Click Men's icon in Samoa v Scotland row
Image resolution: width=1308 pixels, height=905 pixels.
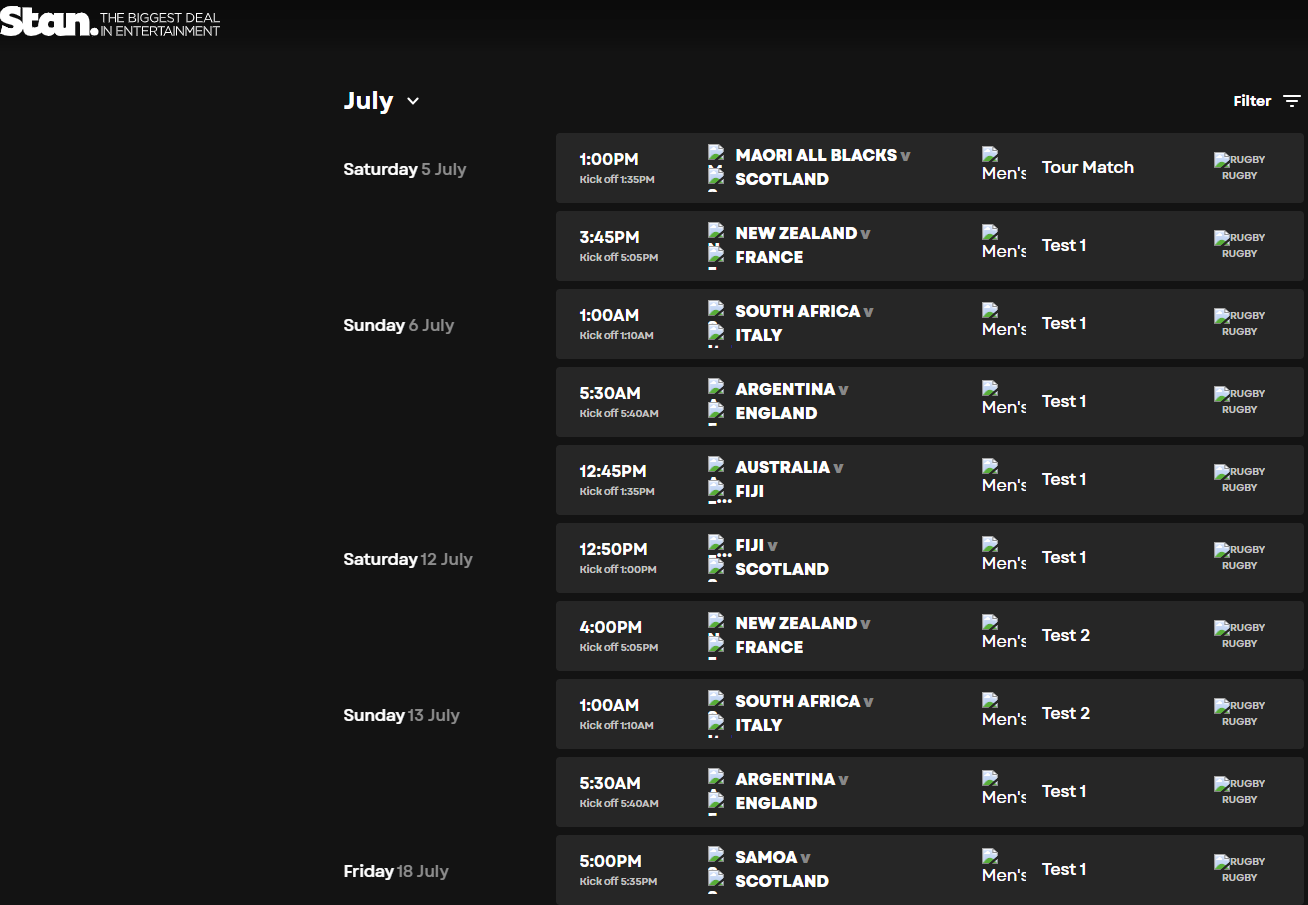coord(1004,867)
